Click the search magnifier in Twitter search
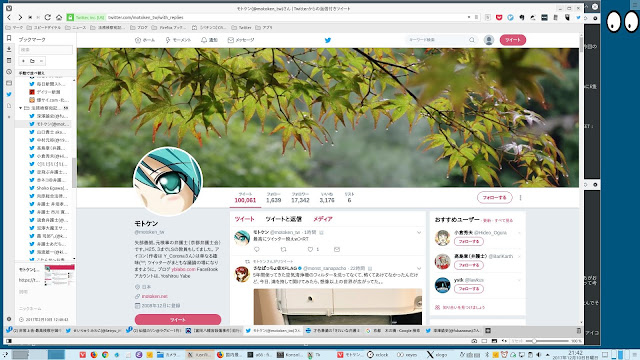Screen dimensions: 640x360 click(x=472, y=40)
